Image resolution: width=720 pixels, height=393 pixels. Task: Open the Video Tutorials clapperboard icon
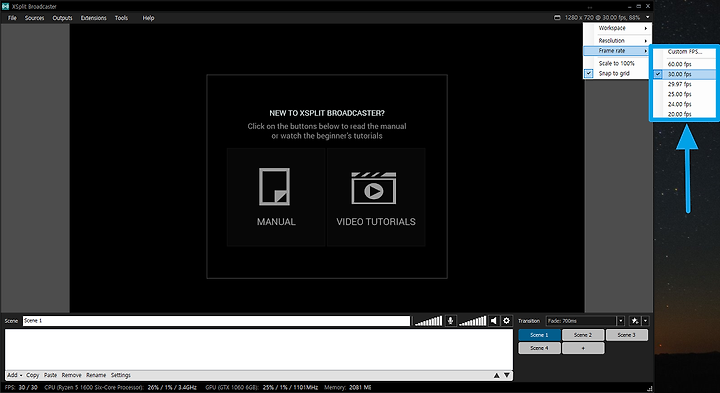[x=374, y=188]
